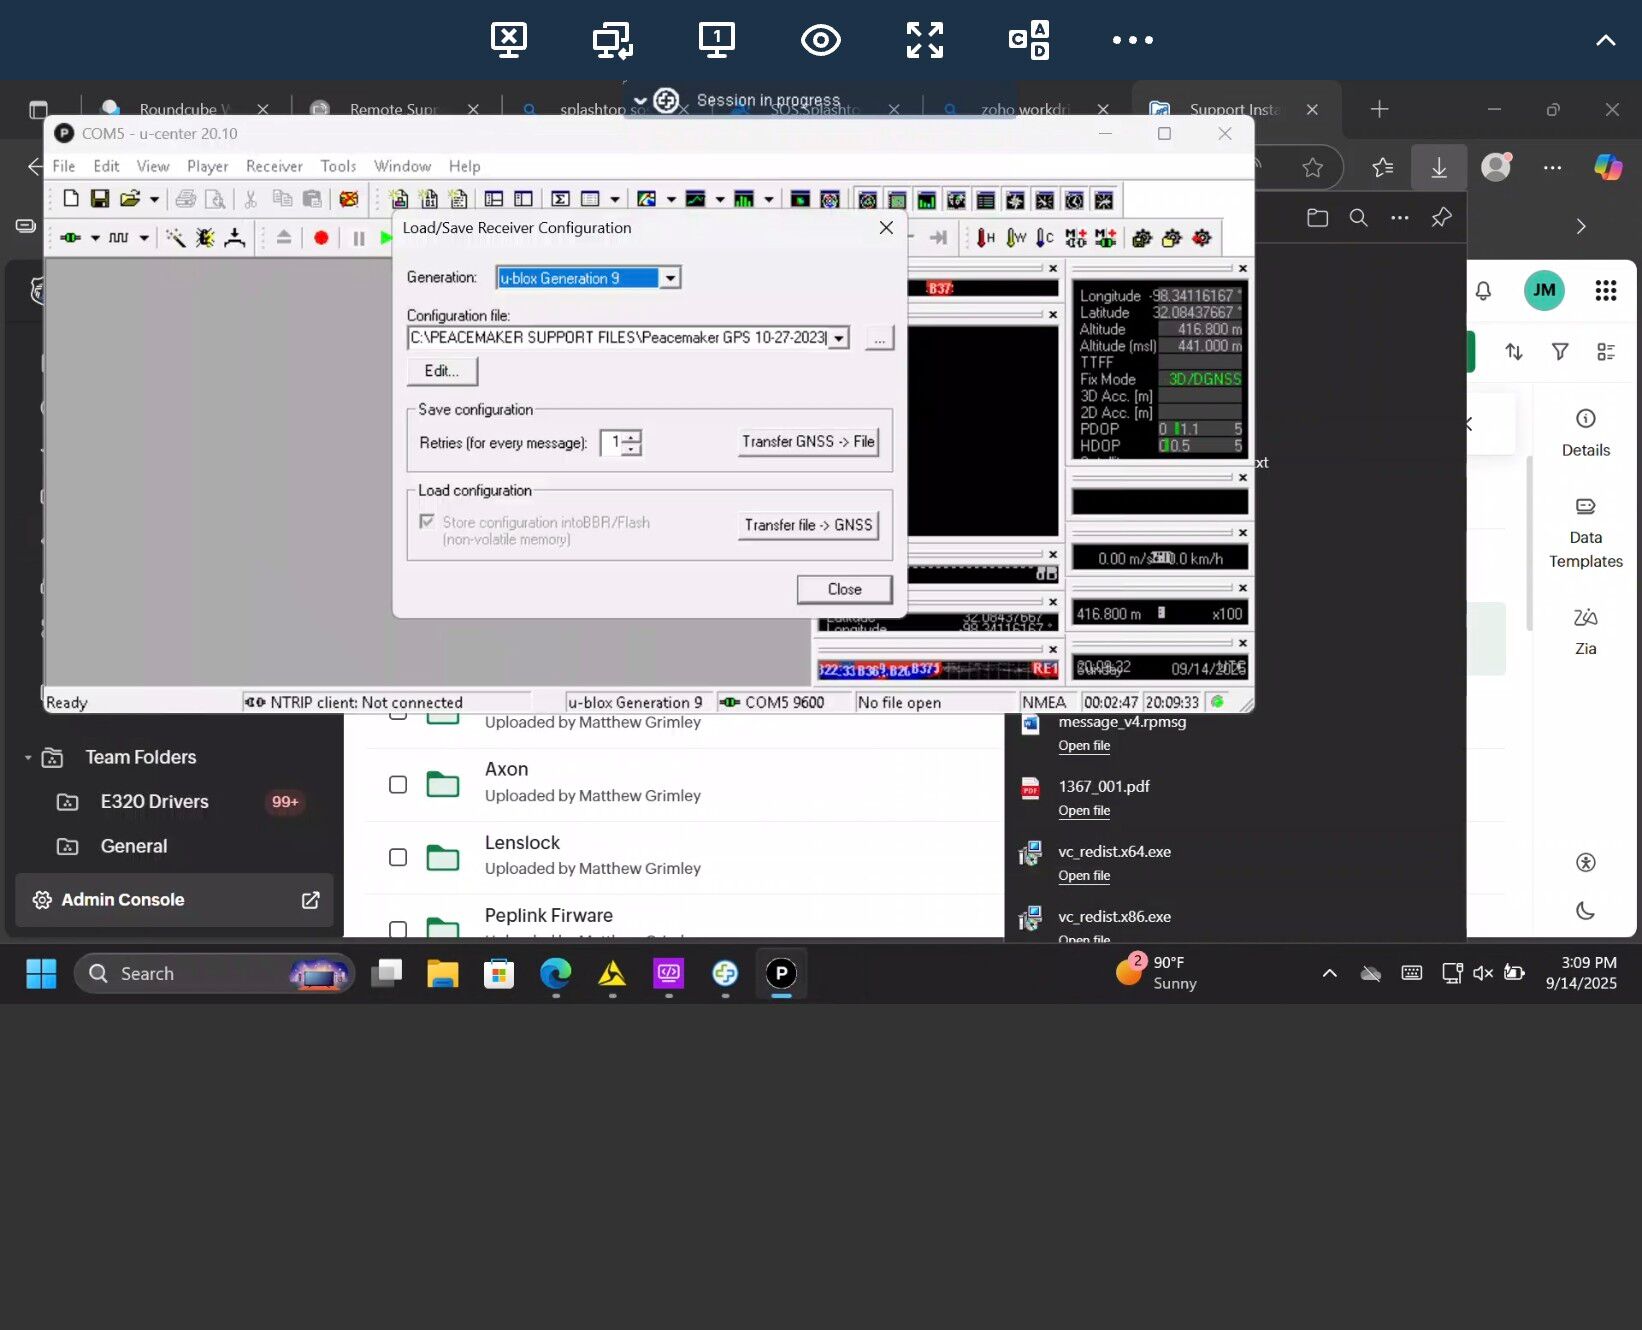Click Open file link under 1367_001.pdf

tap(1084, 811)
